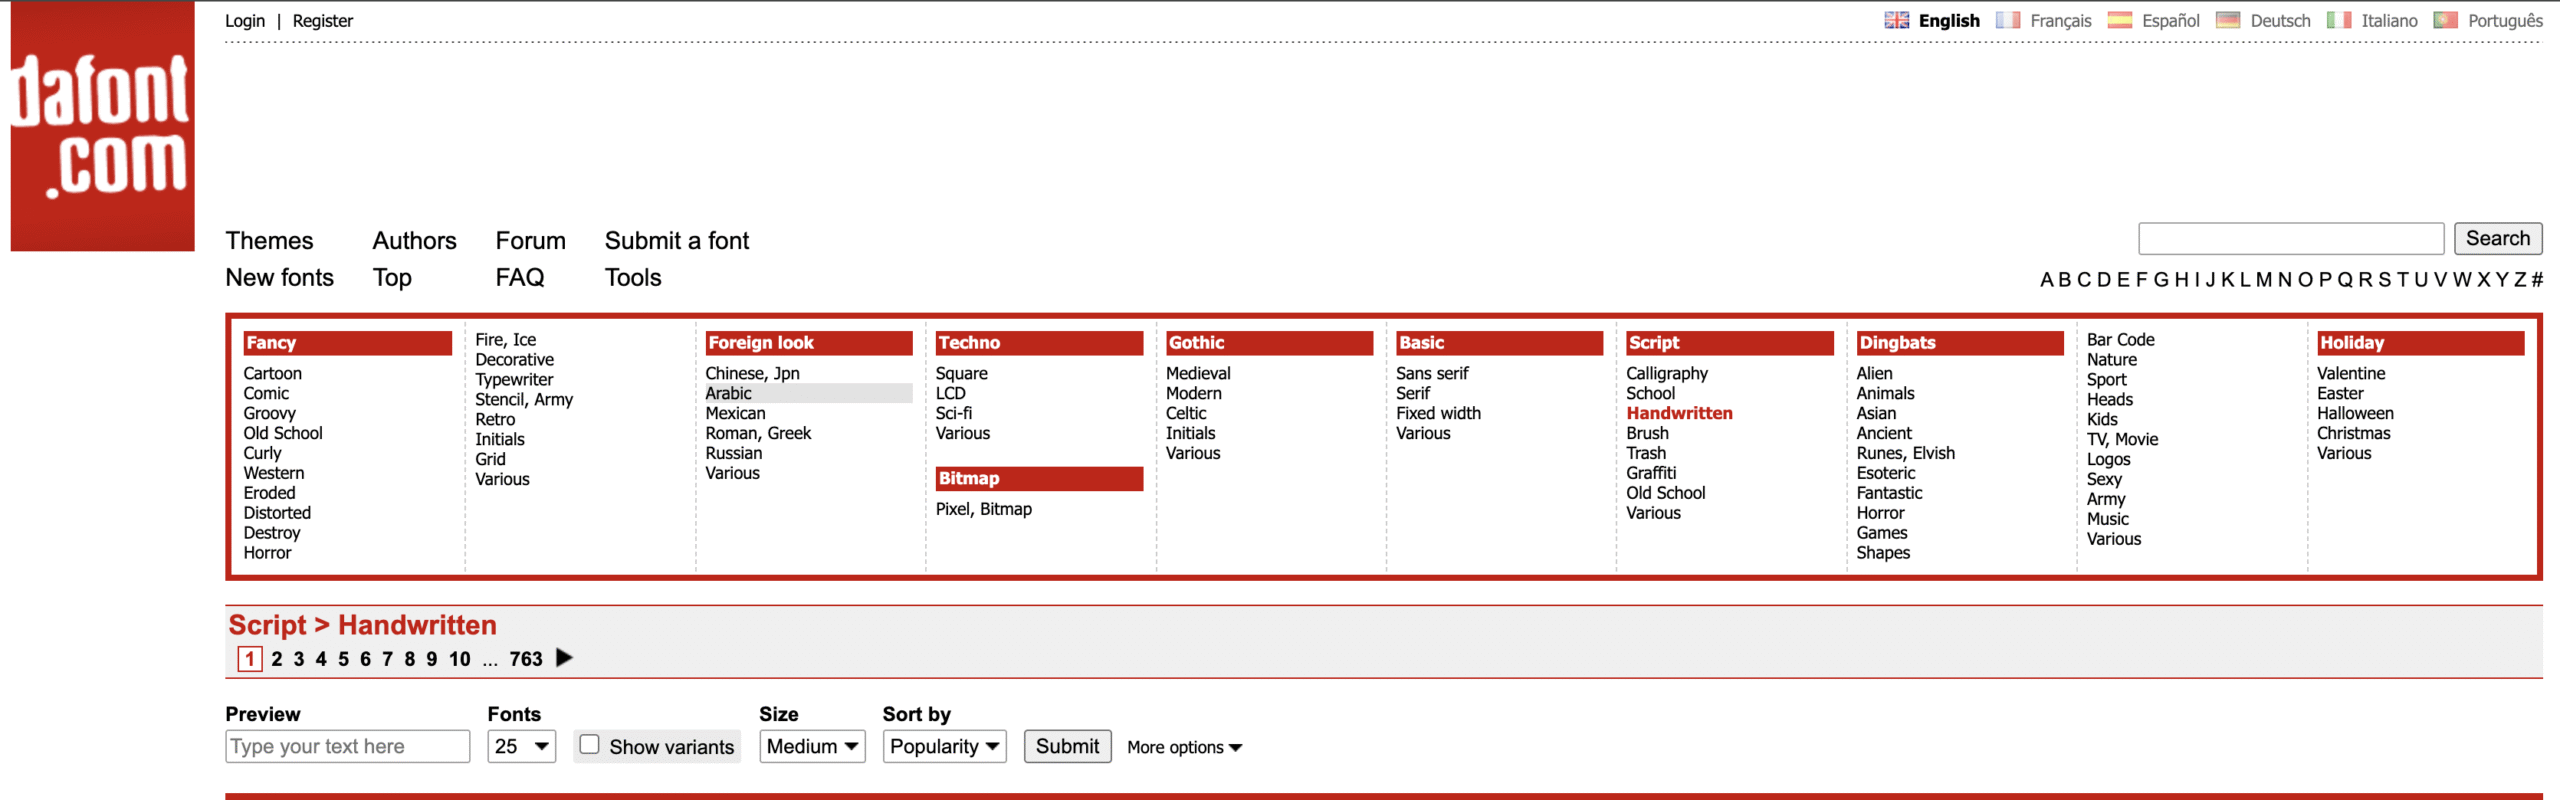Select the Portuguese flag icon
Image resolution: width=2560 pixels, height=800 pixels.
[x=2445, y=20]
